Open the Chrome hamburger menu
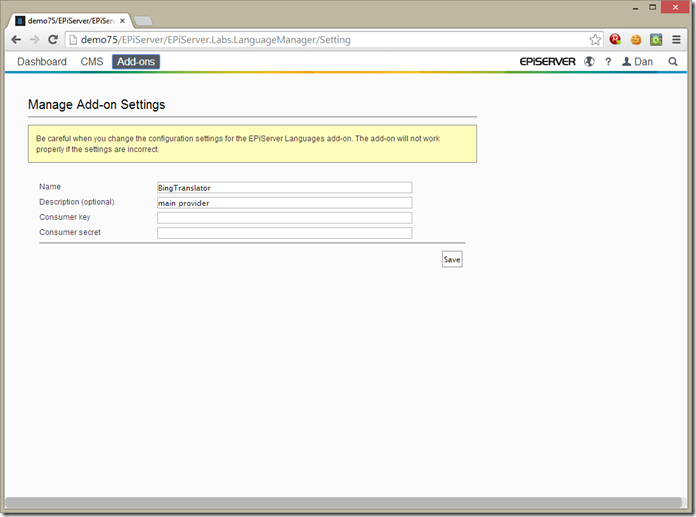Image resolution: width=696 pixels, height=517 pixels. coord(677,40)
